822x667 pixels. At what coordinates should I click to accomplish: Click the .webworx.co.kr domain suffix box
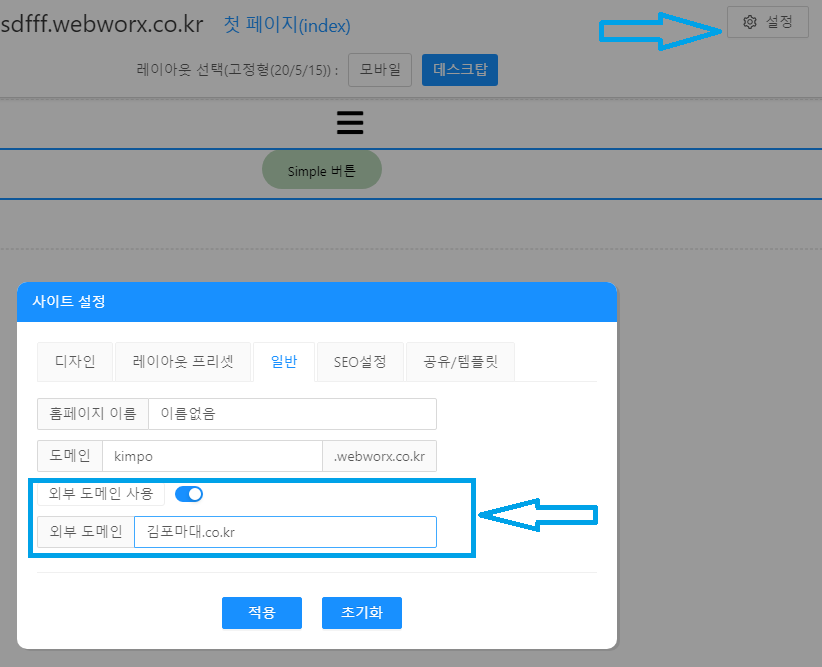(379, 456)
